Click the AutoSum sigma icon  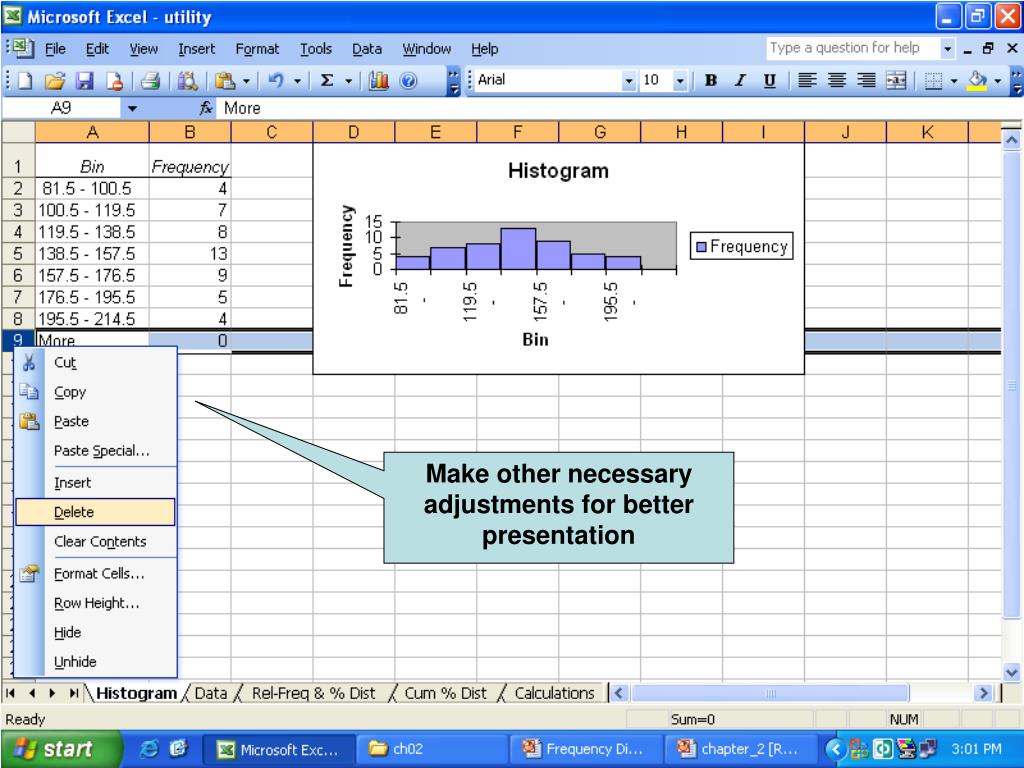click(327, 81)
